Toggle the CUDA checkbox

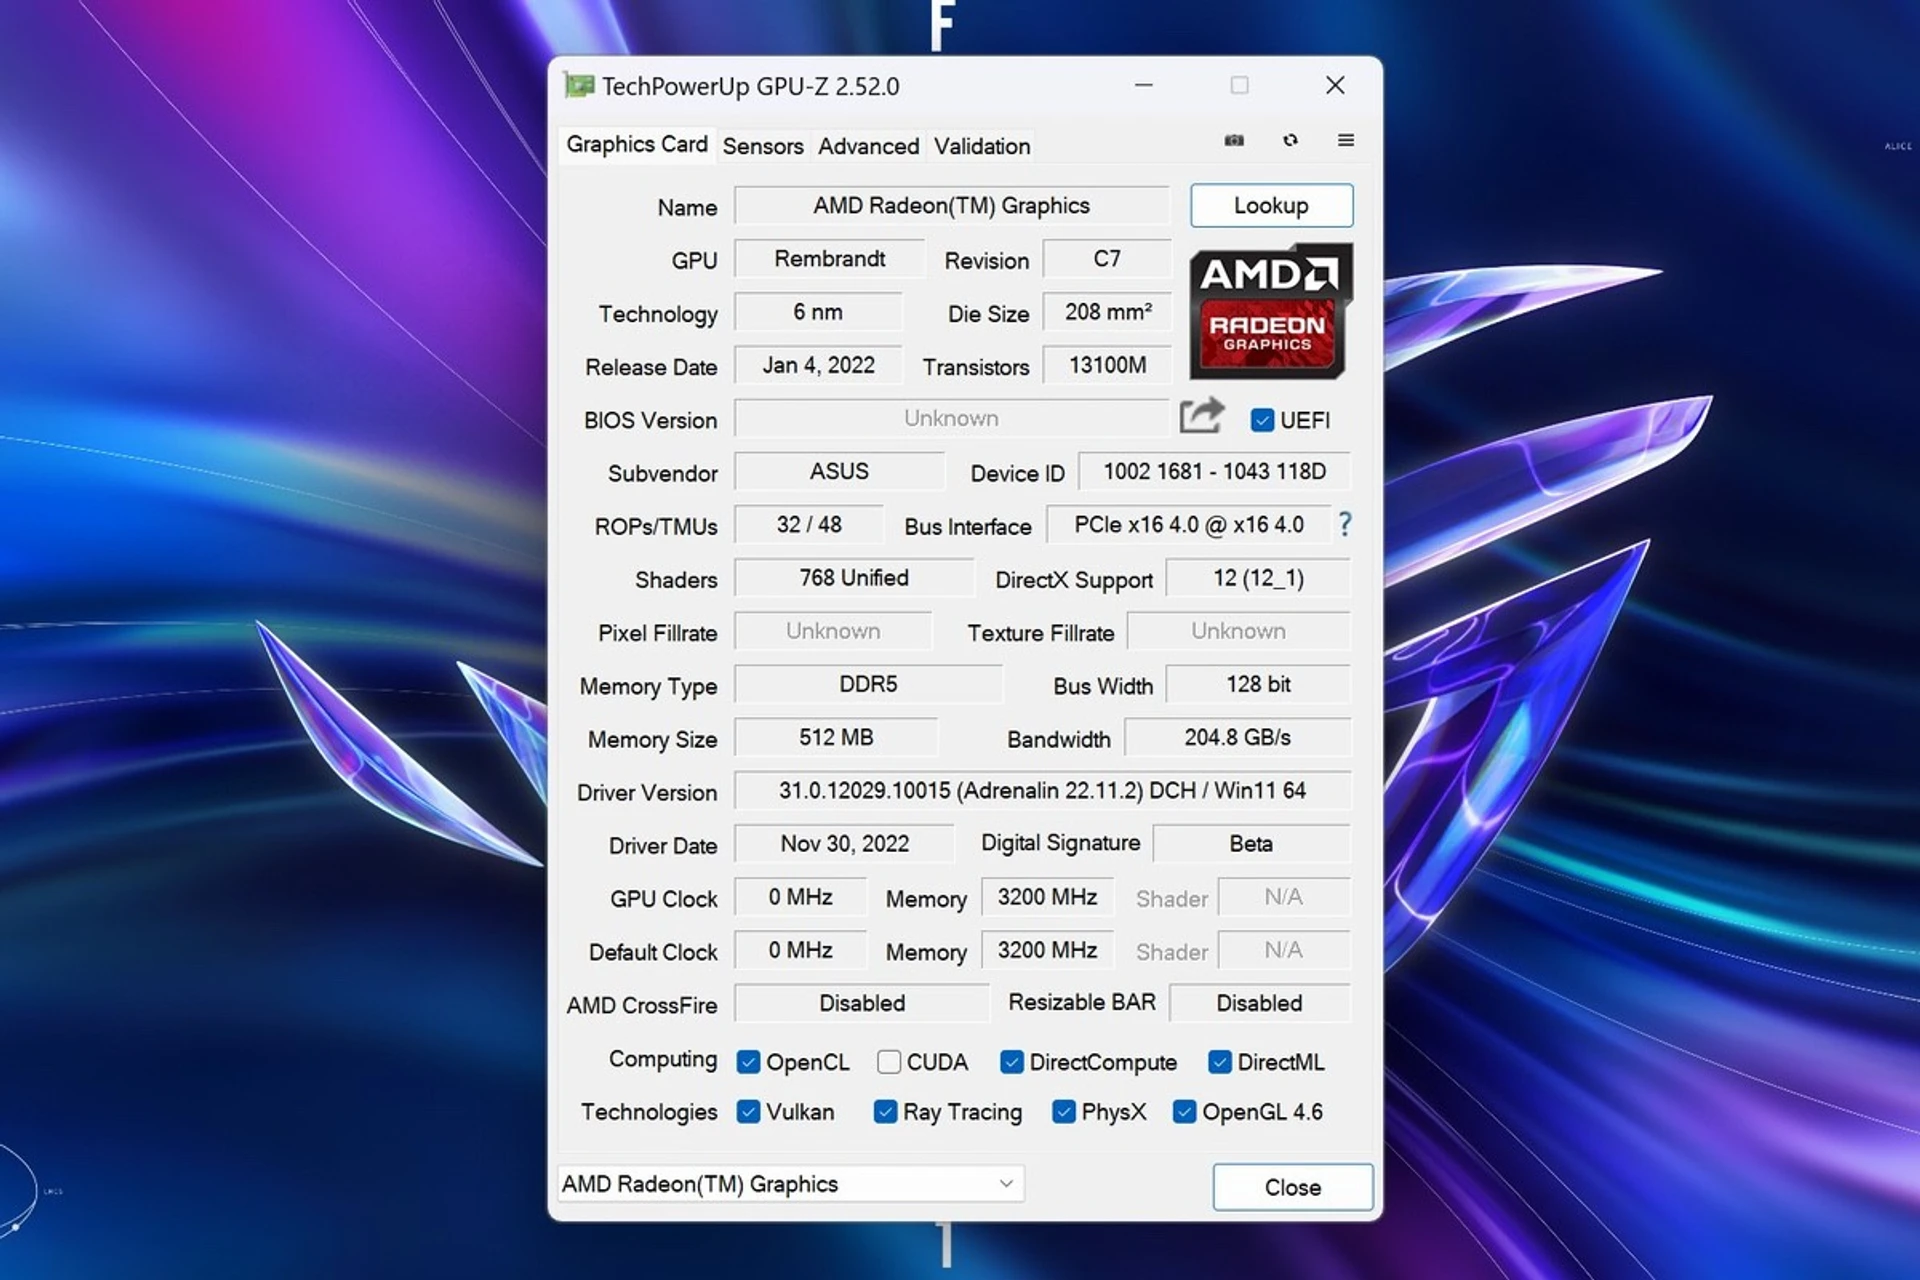(888, 1062)
